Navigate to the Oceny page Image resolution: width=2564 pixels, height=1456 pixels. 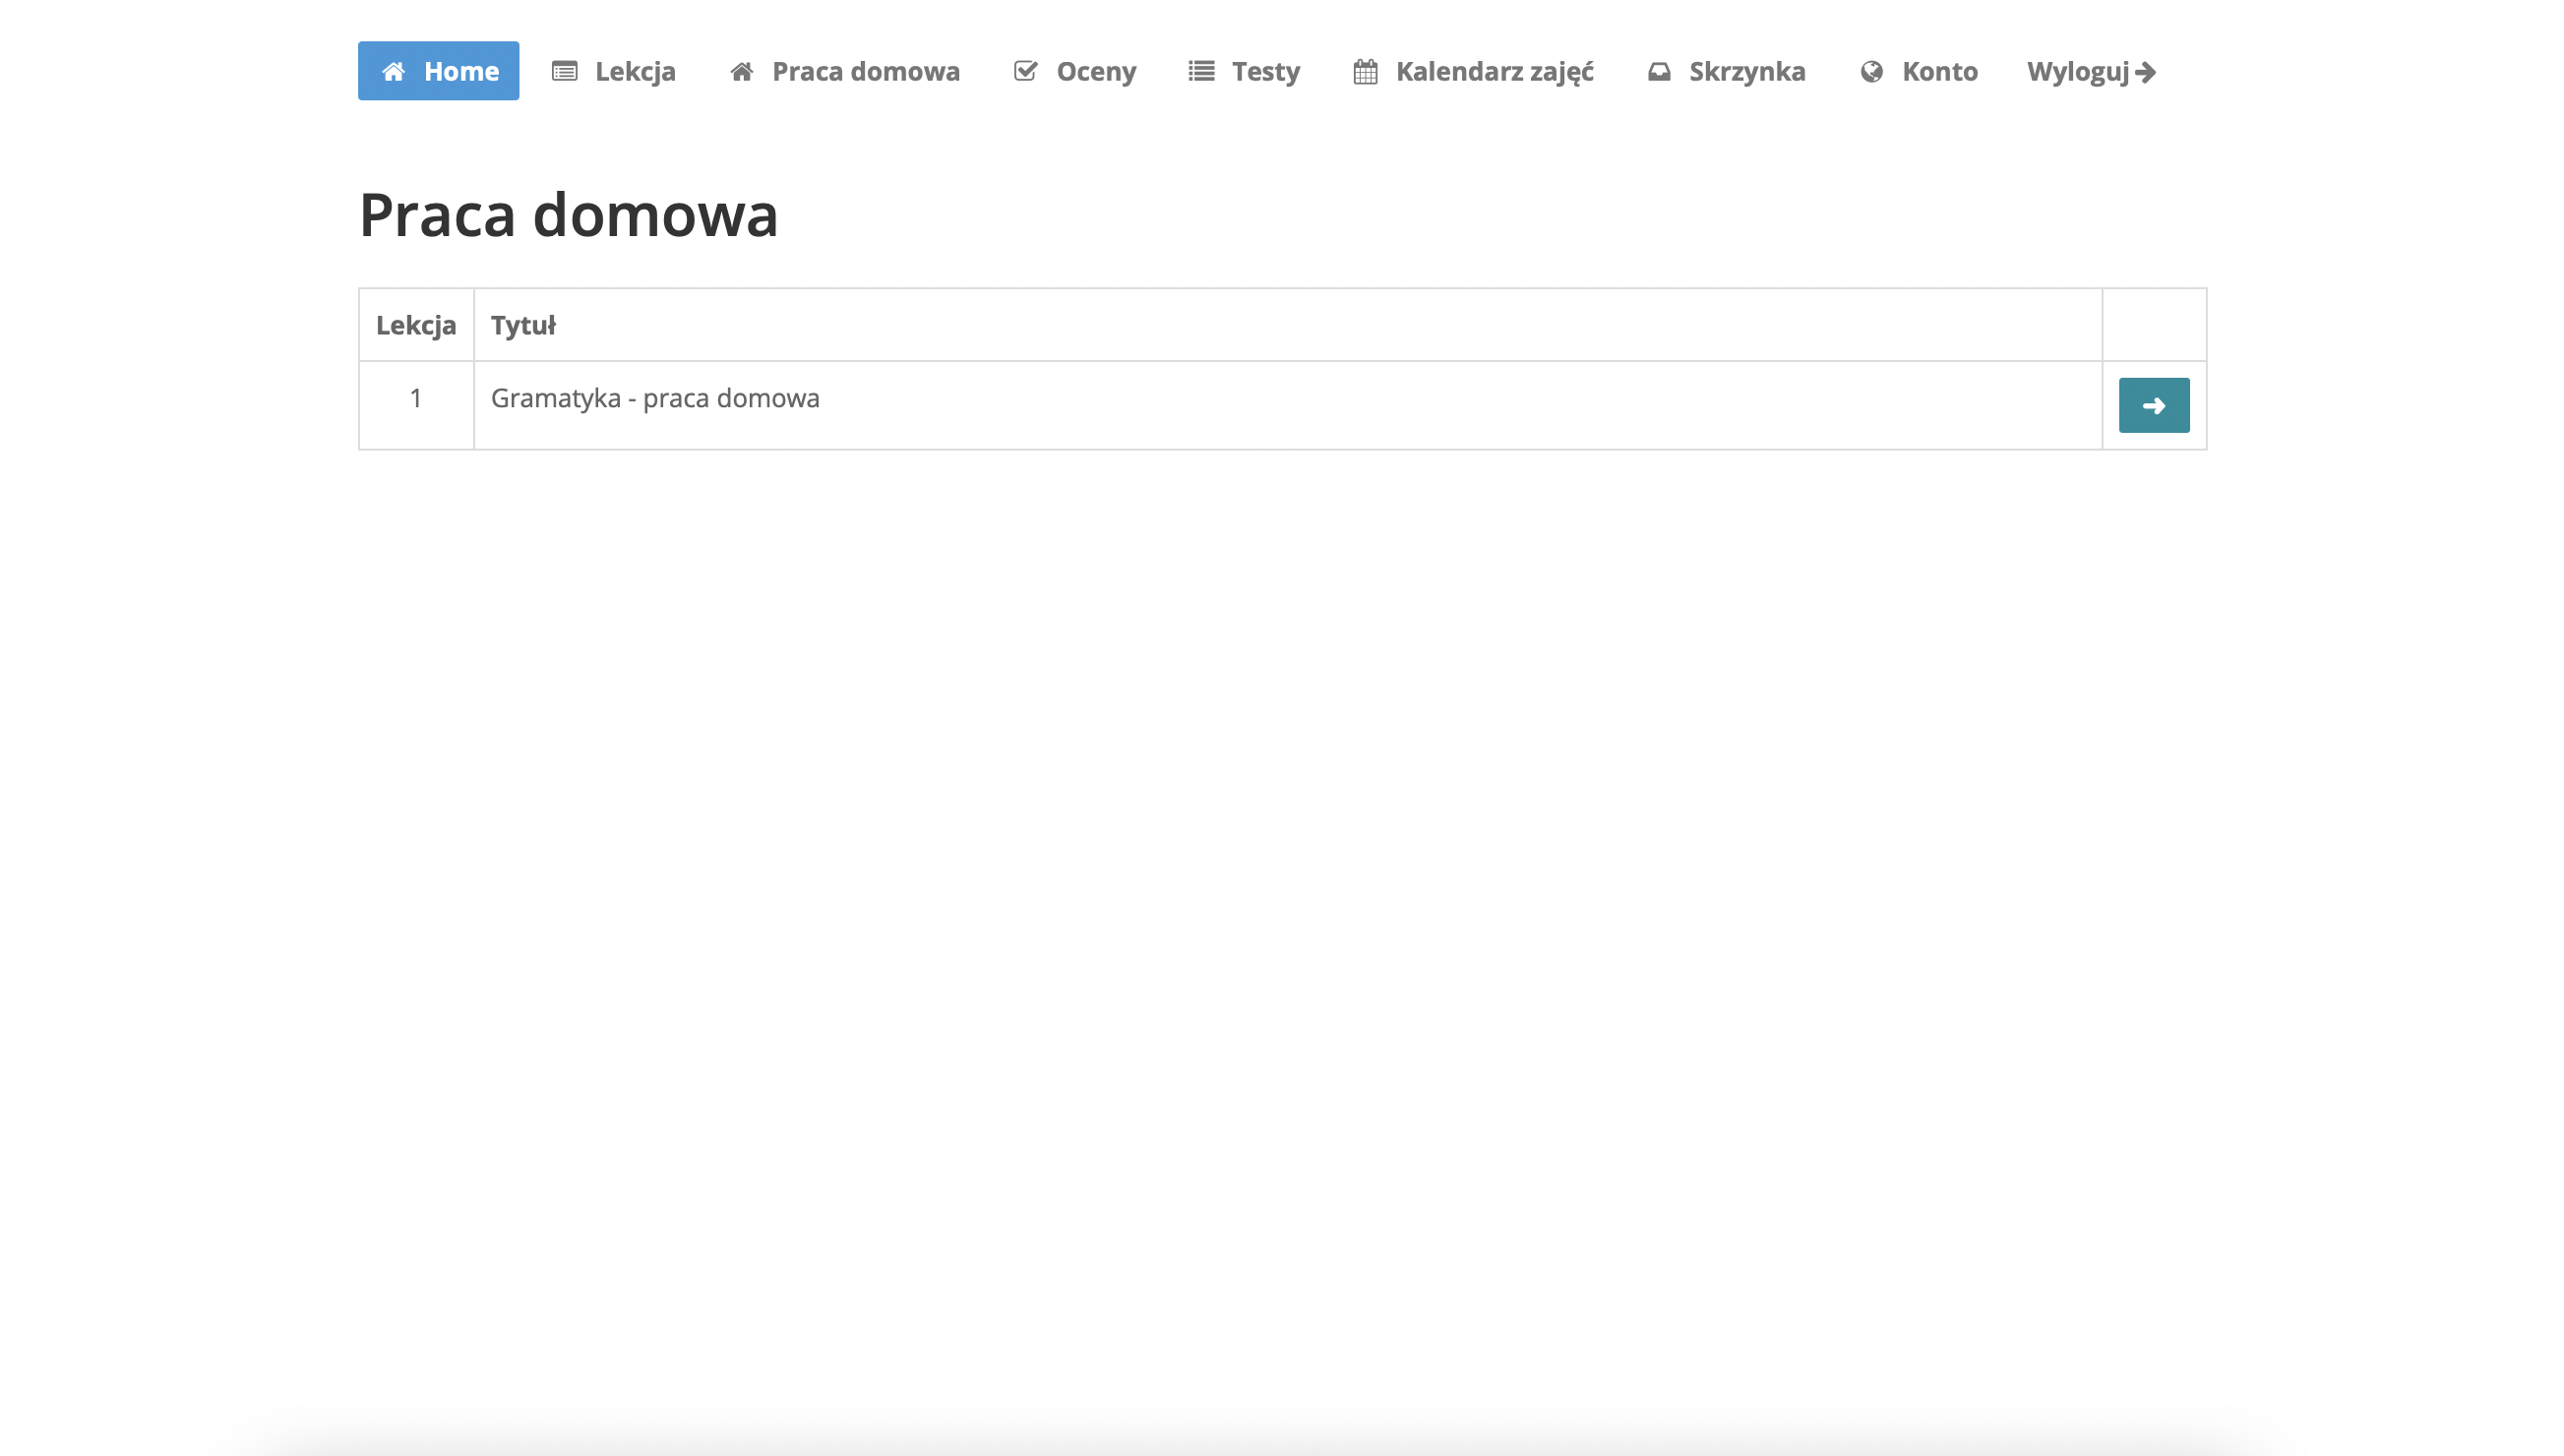(x=1096, y=71)
